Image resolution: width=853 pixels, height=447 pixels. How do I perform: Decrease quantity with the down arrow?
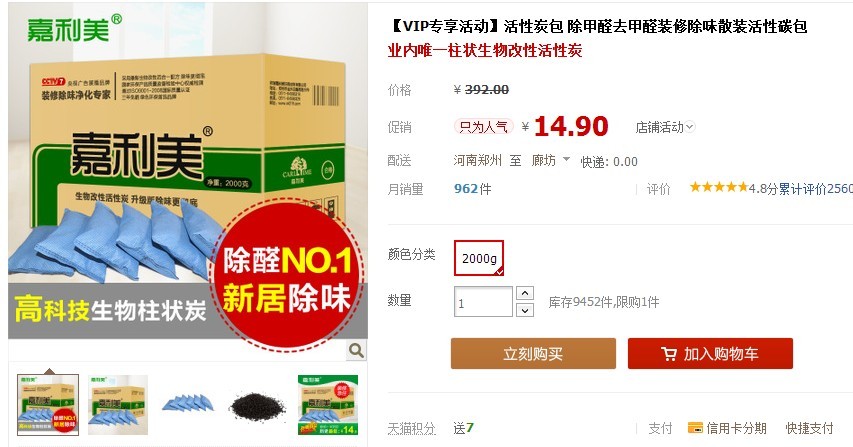point(524,311)
